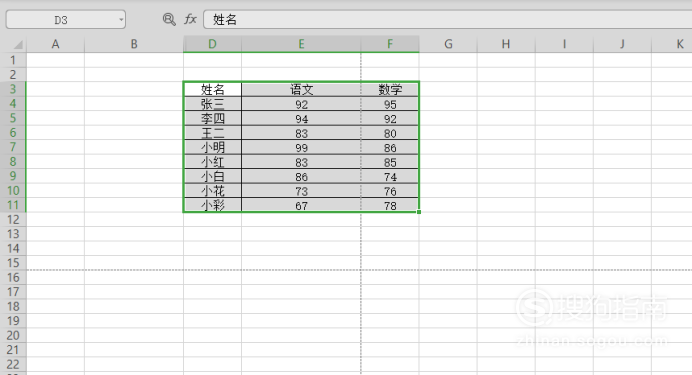Select column E header

click(x=301, y=44)
